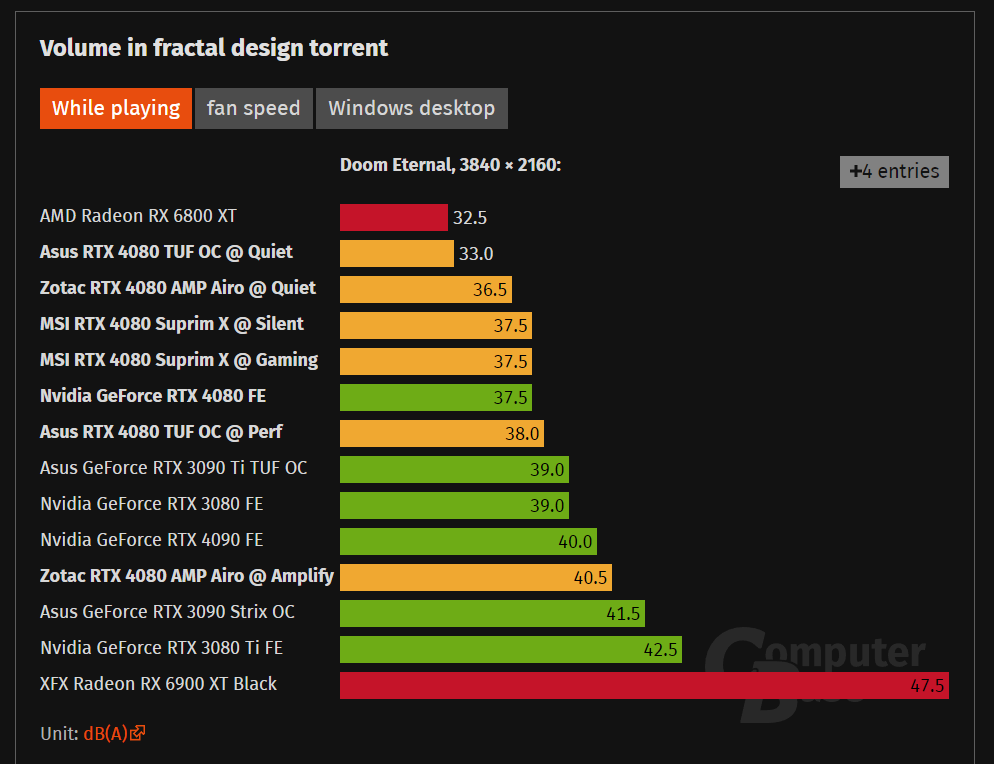Switch to the fan speed tab
Image resolution: width=994 pixels, height=764 pixels.
(x=254, y=108)
